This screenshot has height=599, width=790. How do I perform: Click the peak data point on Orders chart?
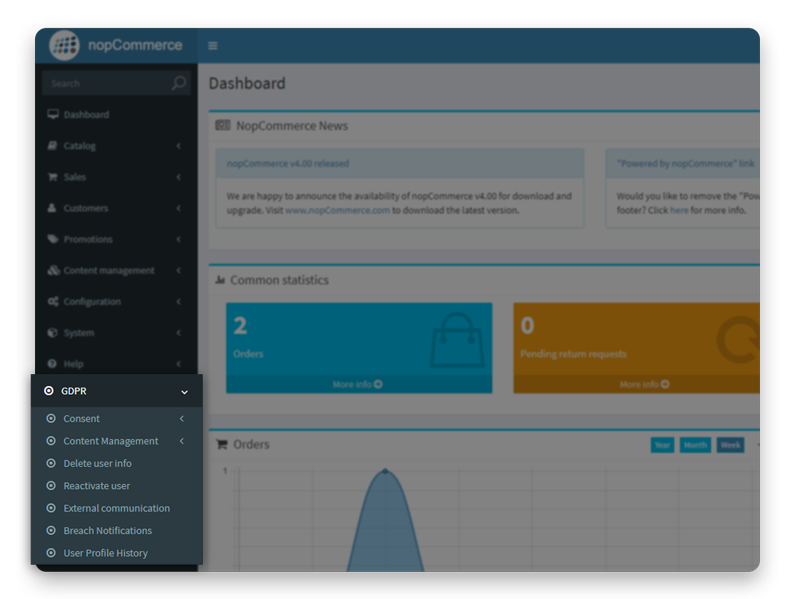click(x=385, y=471)
